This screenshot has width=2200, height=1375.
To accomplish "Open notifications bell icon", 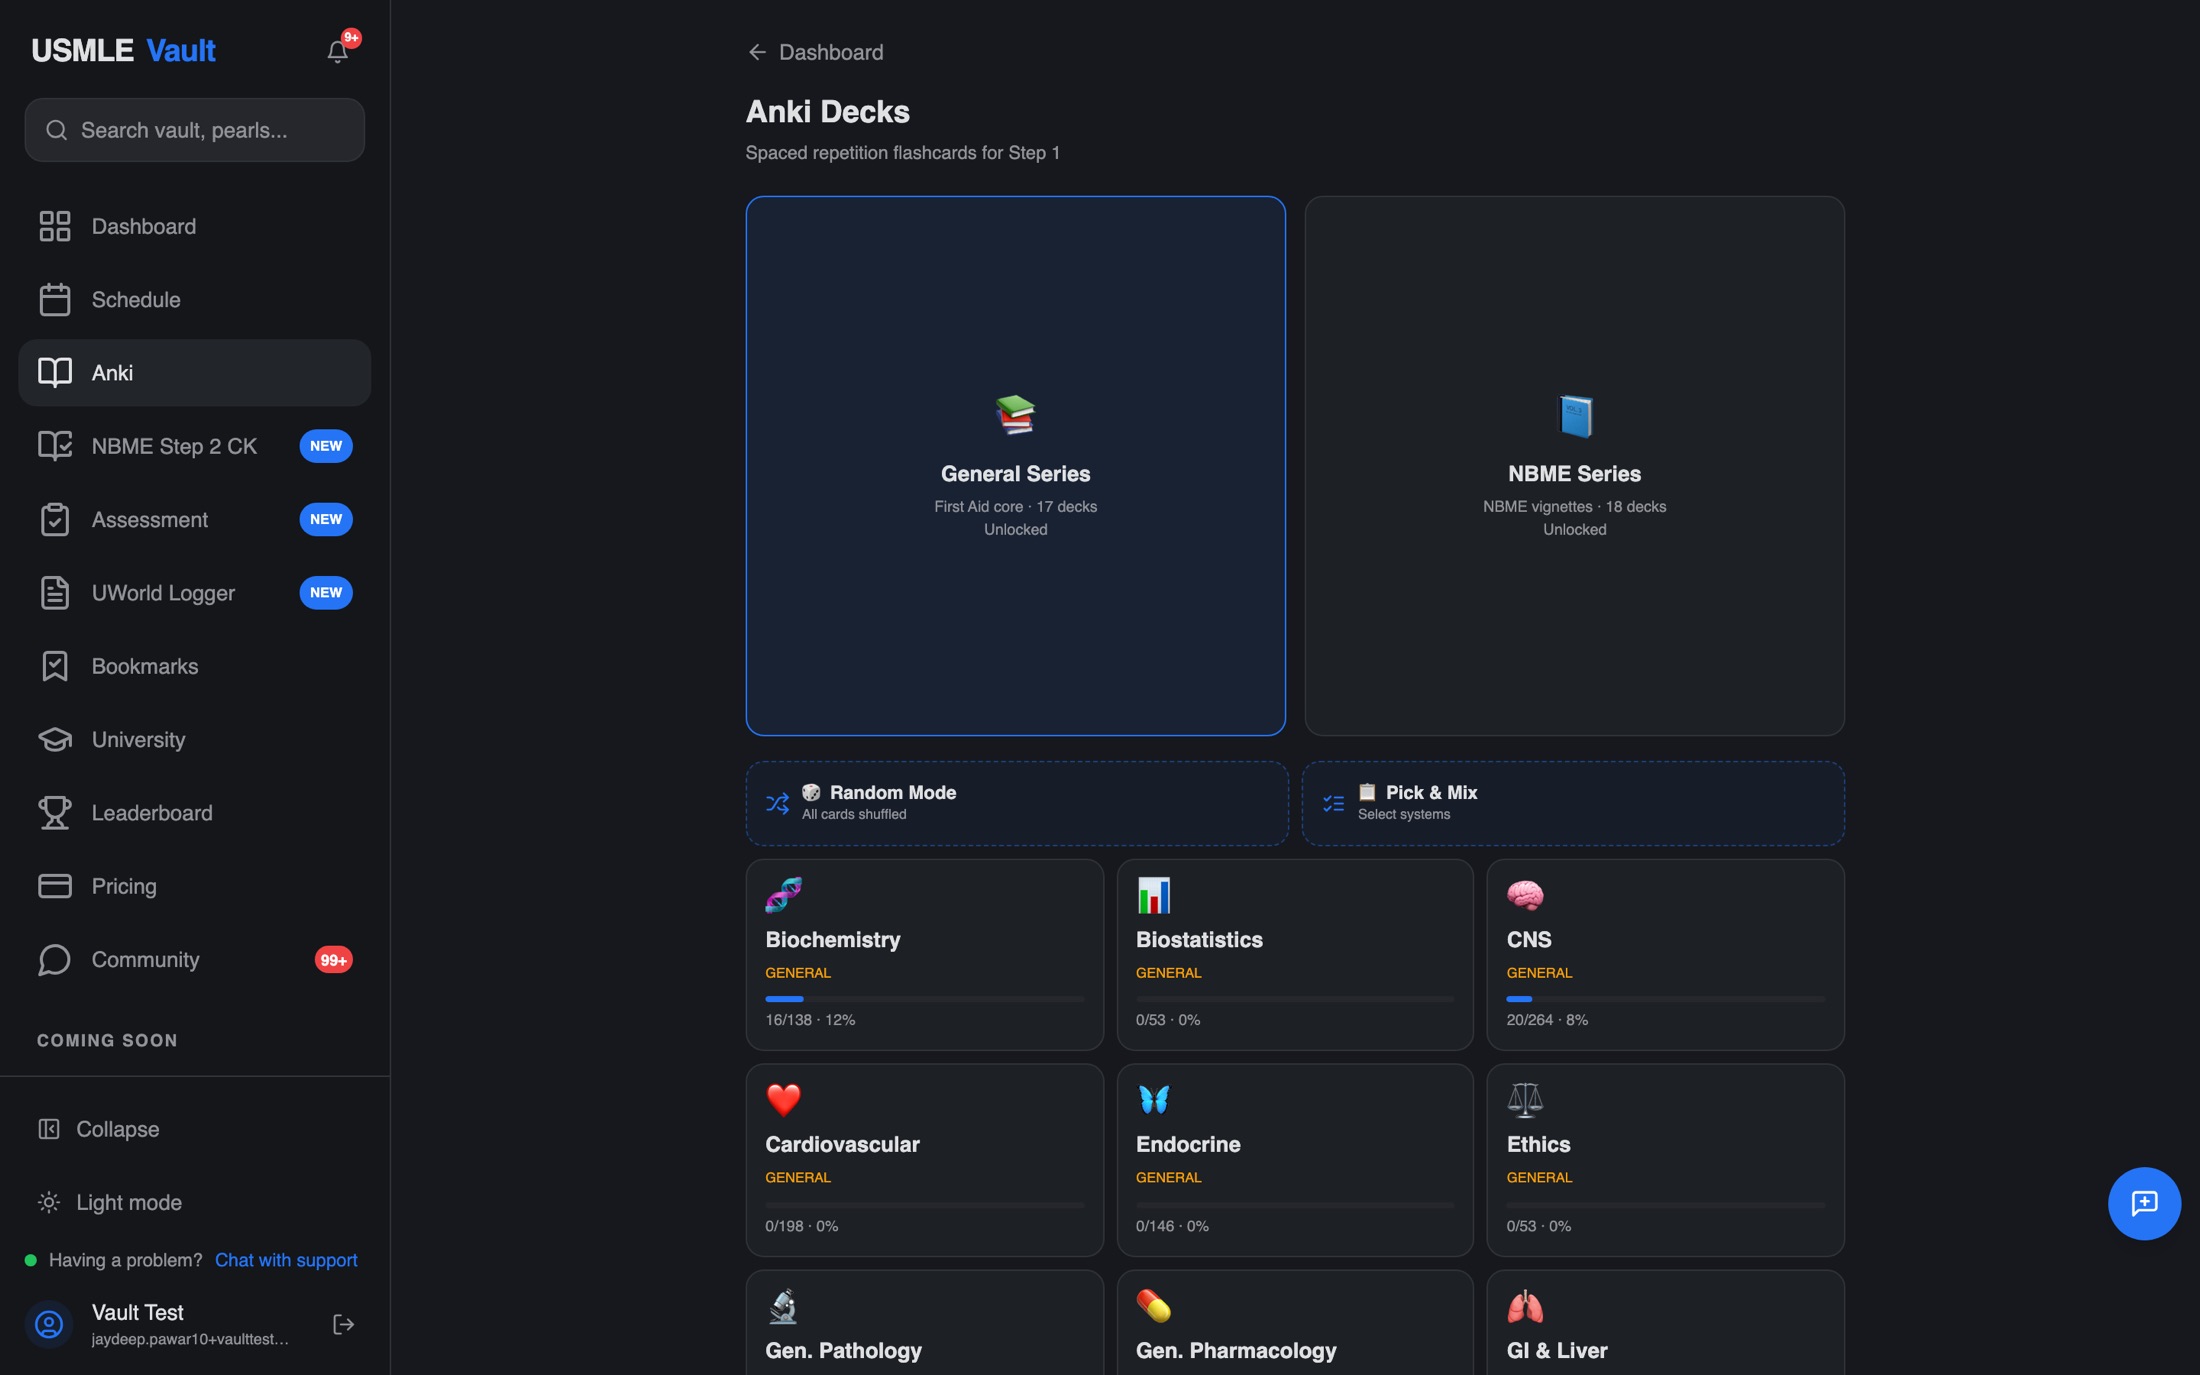I will coord(338,51).
